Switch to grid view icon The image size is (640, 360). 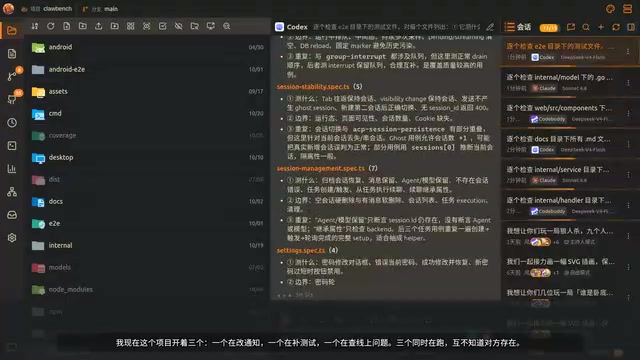131,26
